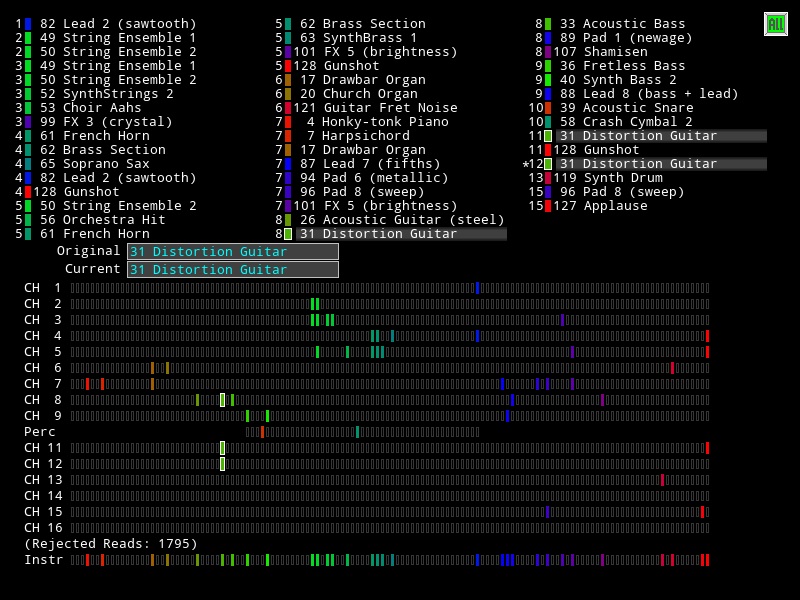Click the highlighted marker in CH 12 row
800x600 pixels.
click(x=223, y=464)
